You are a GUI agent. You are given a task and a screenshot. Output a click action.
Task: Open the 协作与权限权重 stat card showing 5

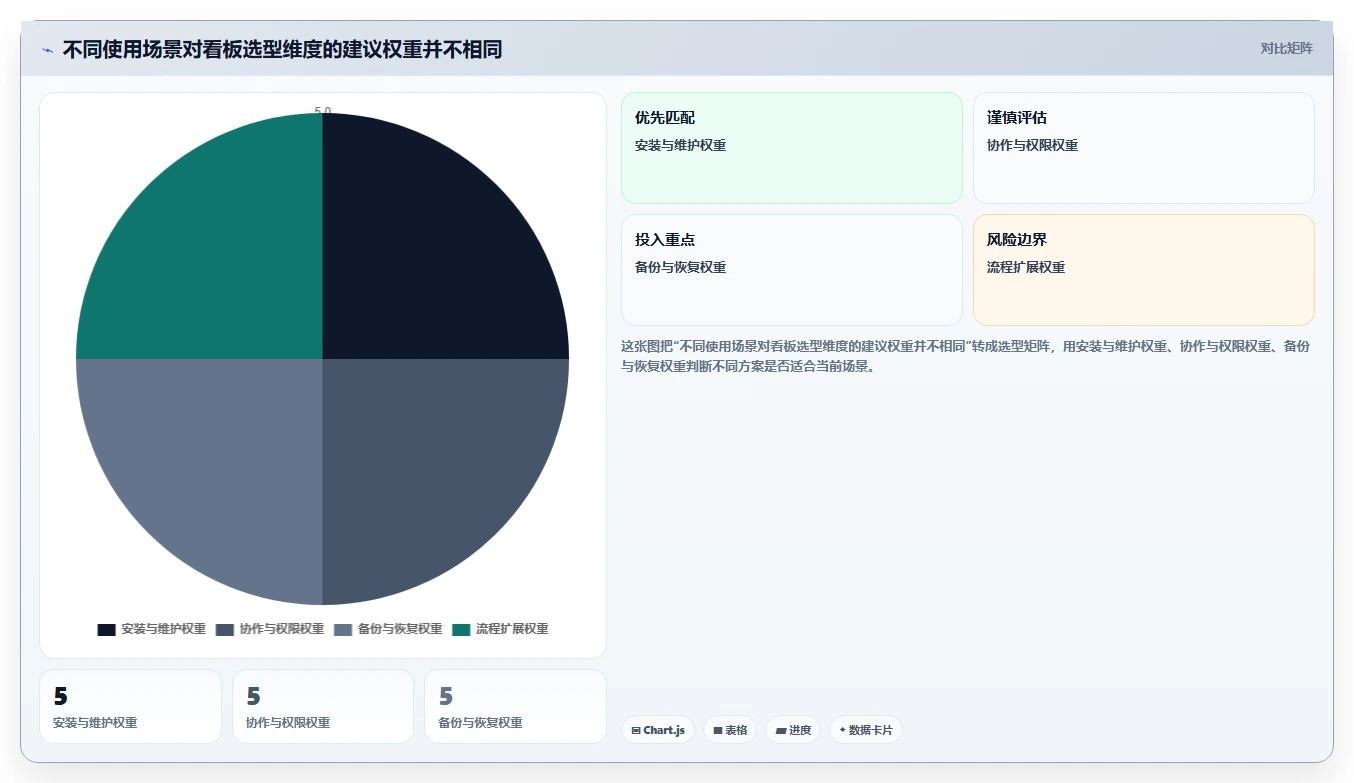click(323, 706)
